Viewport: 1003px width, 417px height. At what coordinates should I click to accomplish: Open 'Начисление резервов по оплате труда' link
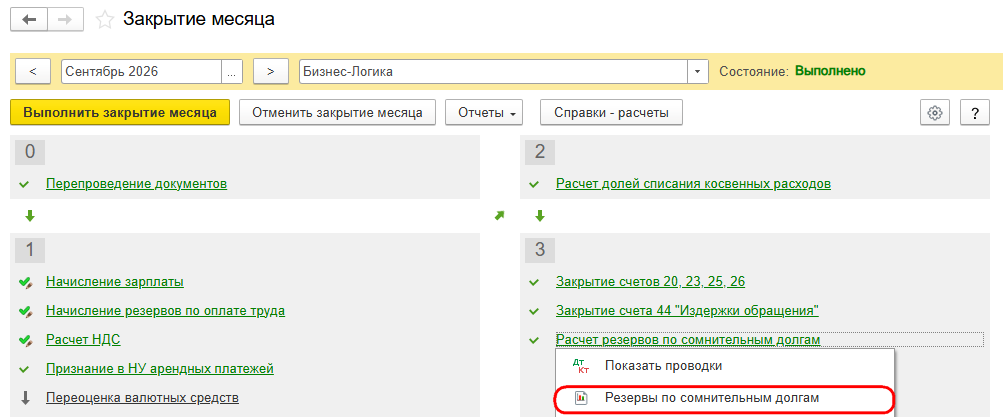click(x=166, y=311)
